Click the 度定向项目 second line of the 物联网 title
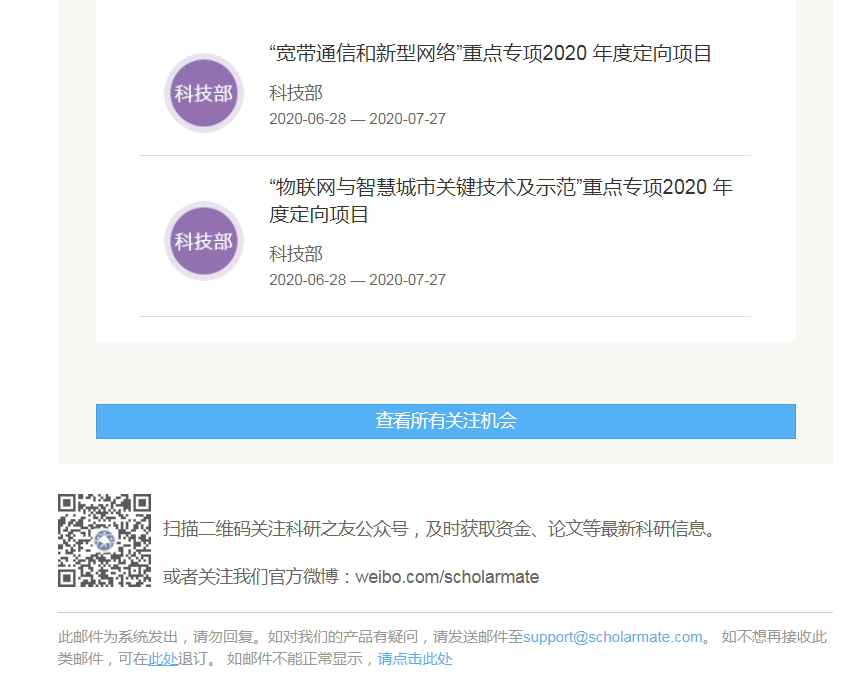This screenshot has width=856, height=680. pos(319,215)
